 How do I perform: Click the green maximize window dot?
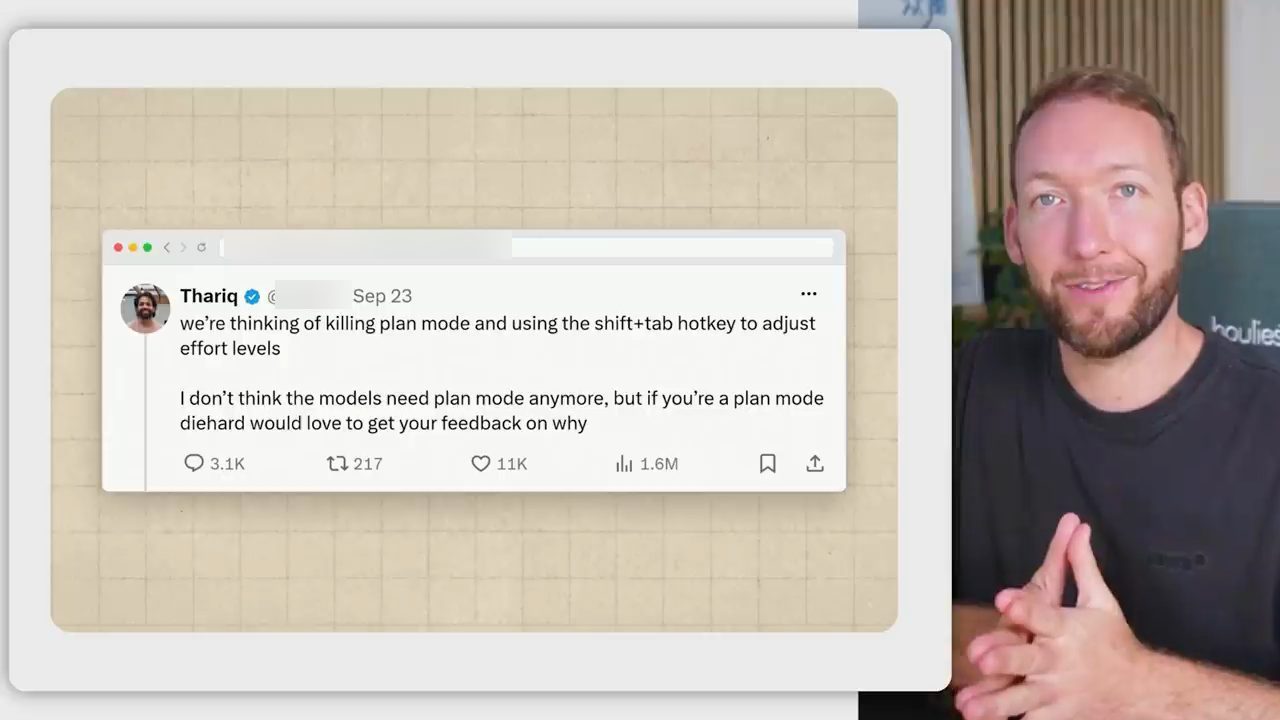147,247
